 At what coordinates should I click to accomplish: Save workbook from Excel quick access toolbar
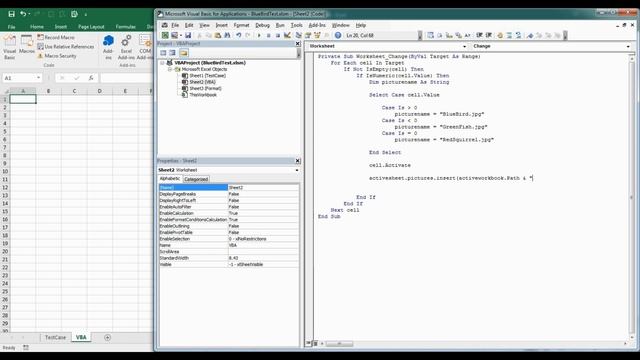[11, 14]
